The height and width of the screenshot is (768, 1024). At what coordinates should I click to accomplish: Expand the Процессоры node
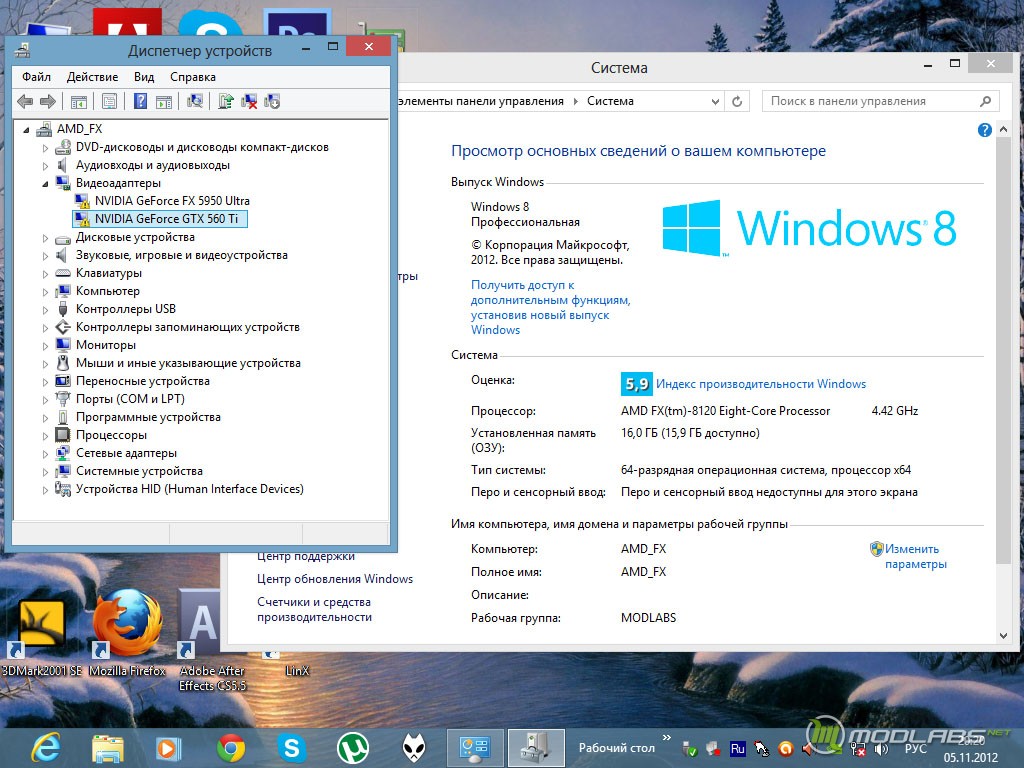click(45, 436)
